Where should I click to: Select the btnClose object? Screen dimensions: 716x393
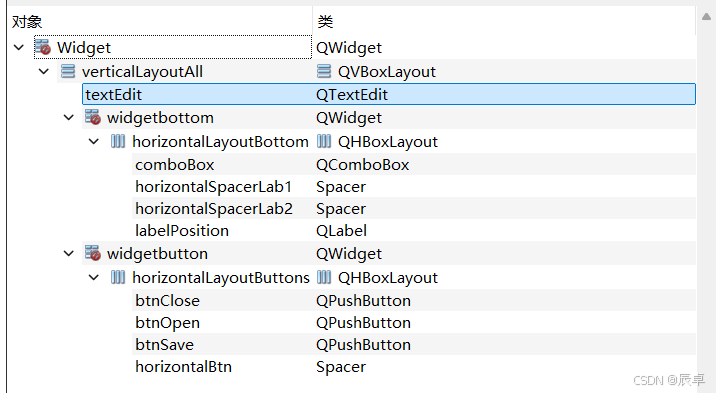(x=168, y=300)
